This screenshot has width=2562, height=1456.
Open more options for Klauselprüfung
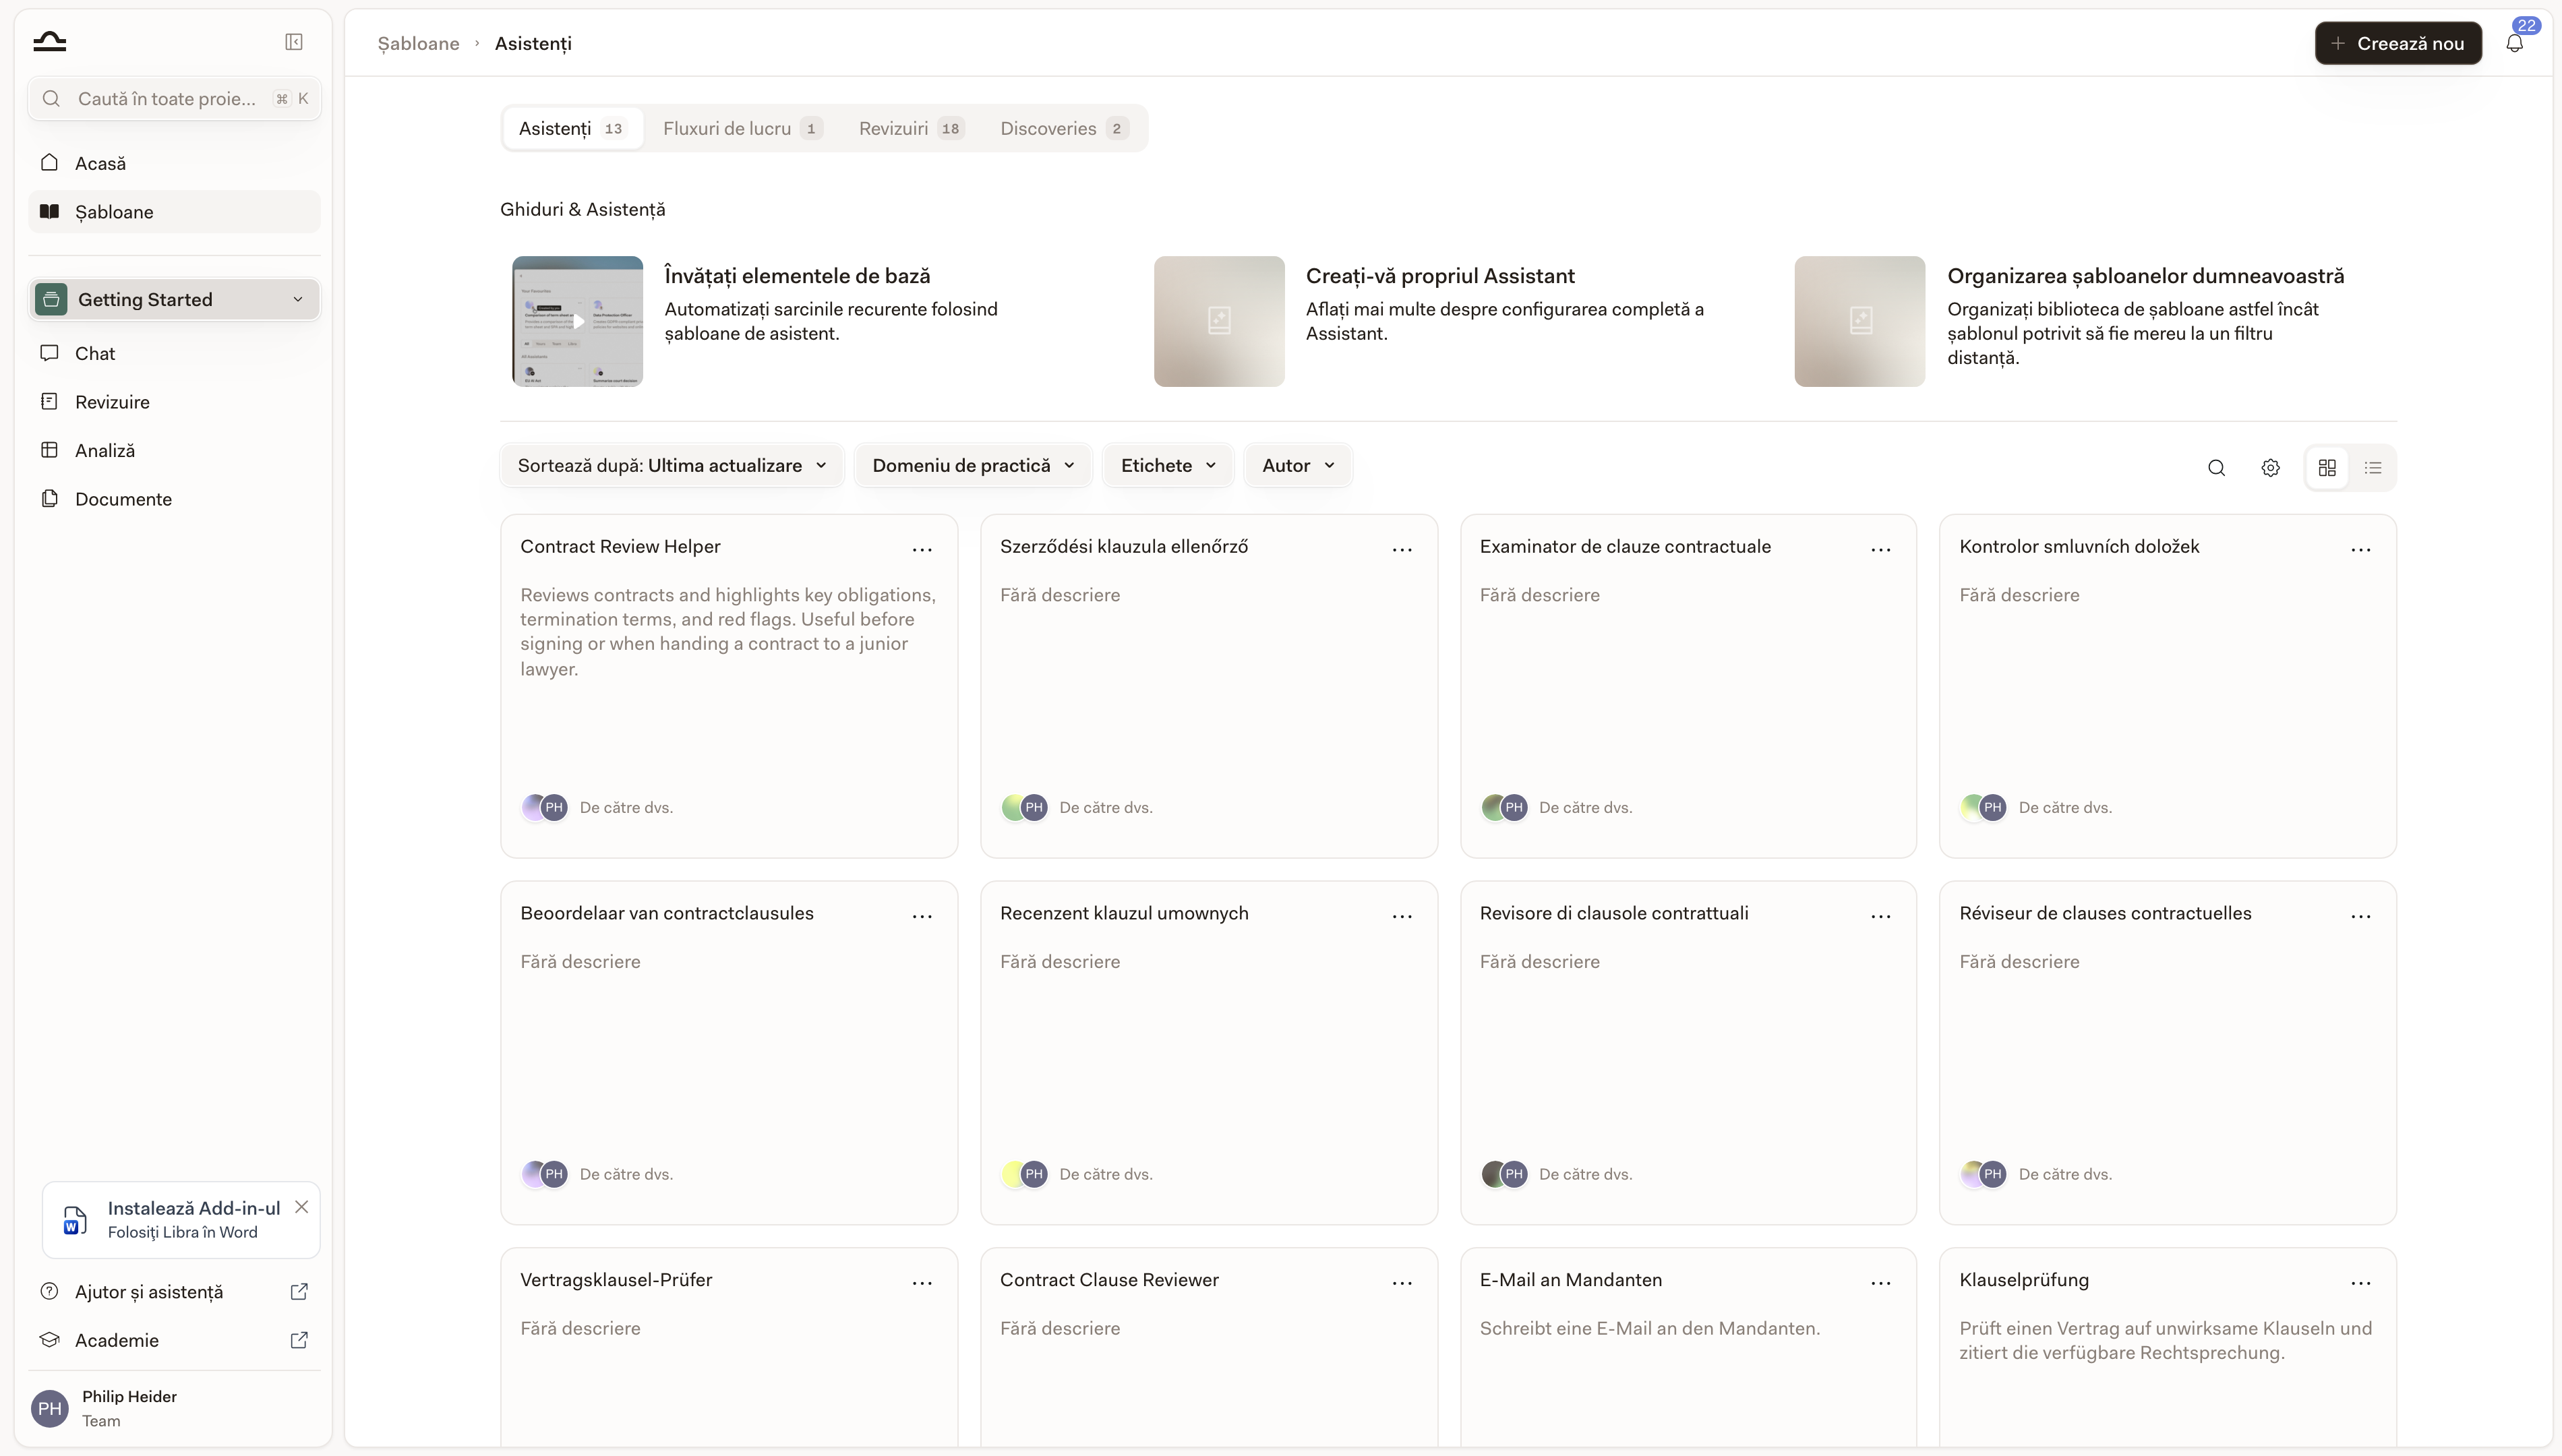[x=2361, y=1283]
